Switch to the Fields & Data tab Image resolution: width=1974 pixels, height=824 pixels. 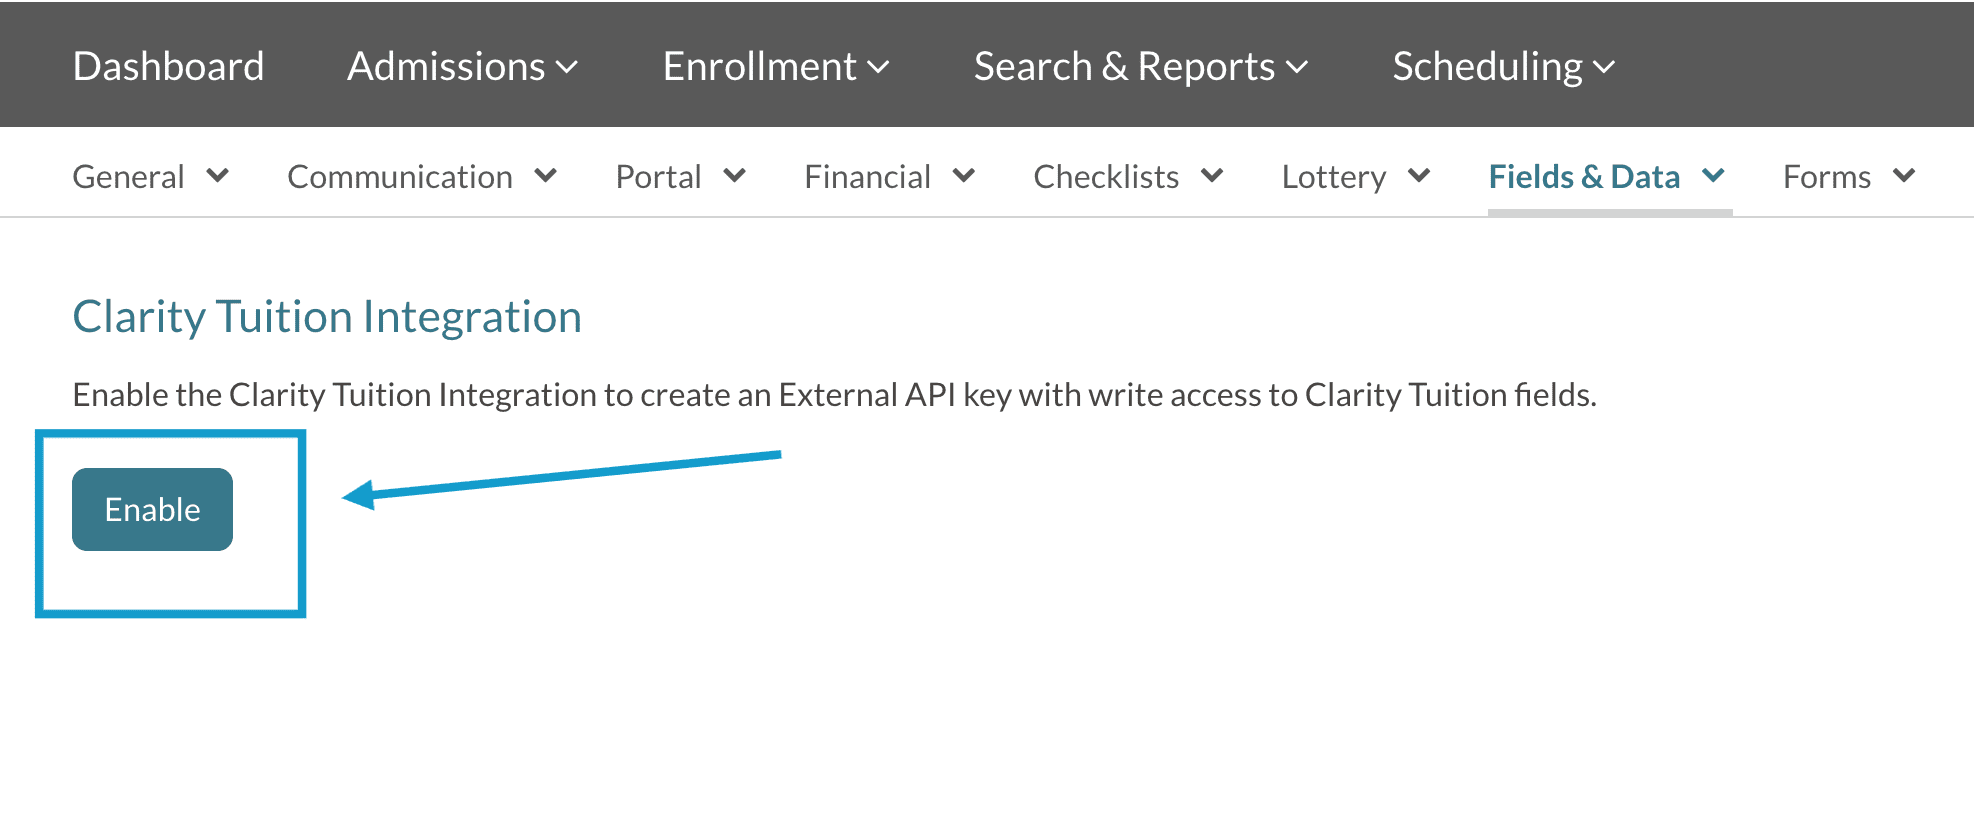point(1584,176)
